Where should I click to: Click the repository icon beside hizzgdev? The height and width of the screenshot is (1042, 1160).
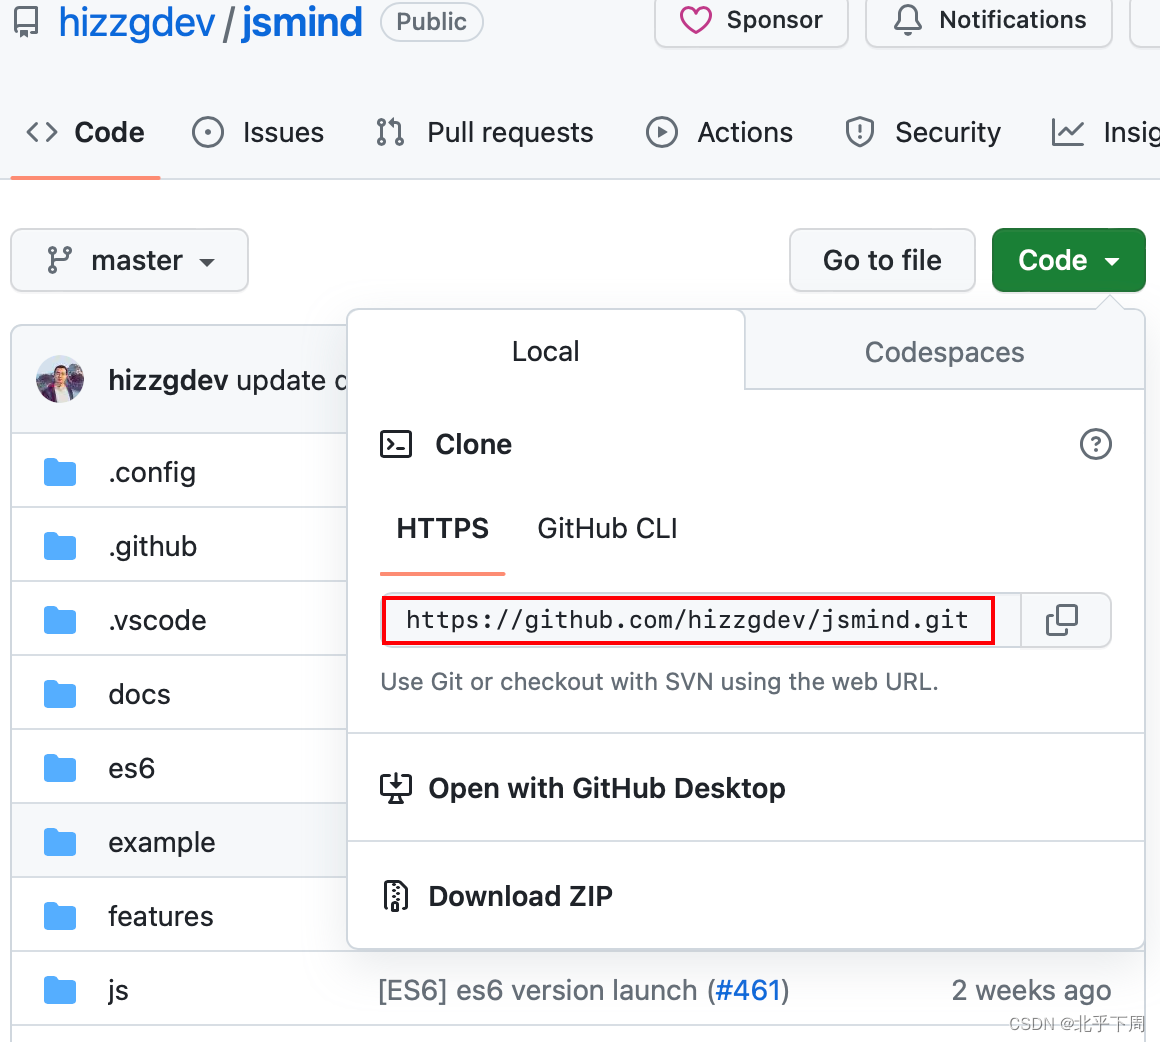click(27, 22)
